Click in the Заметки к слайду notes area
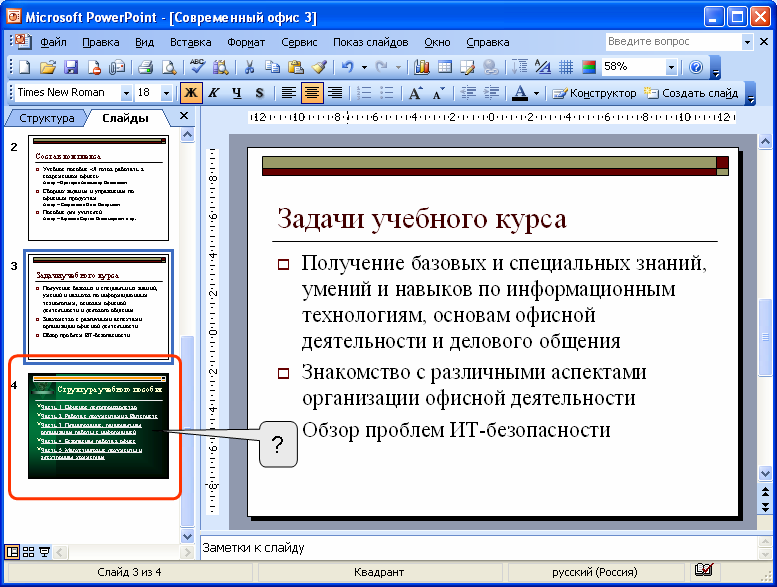This screenshot has width=777, height=587. click(477, 548)
